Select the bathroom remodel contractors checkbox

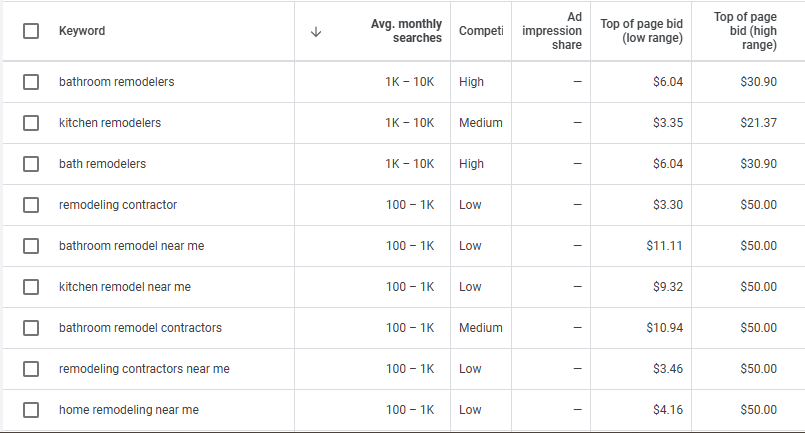point(31,328)
